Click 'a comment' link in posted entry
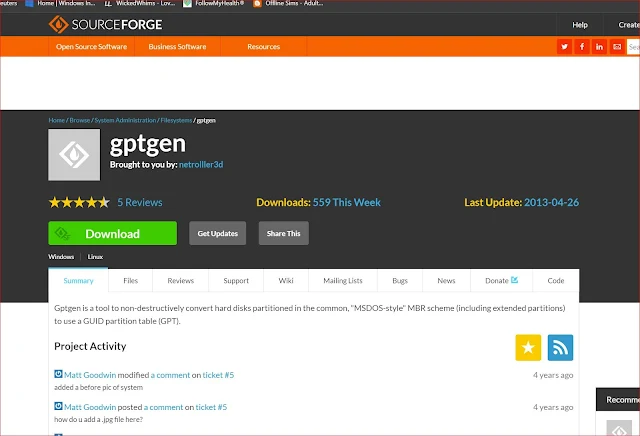Image resolution: width=640 pixels, height=436 pixels. [163, 407]
